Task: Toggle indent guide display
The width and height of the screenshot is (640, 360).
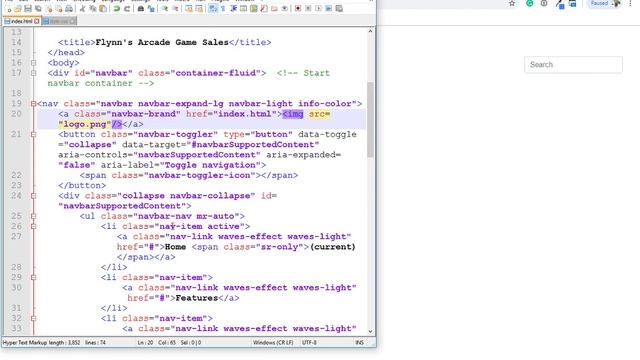Action: click(233, 9)
